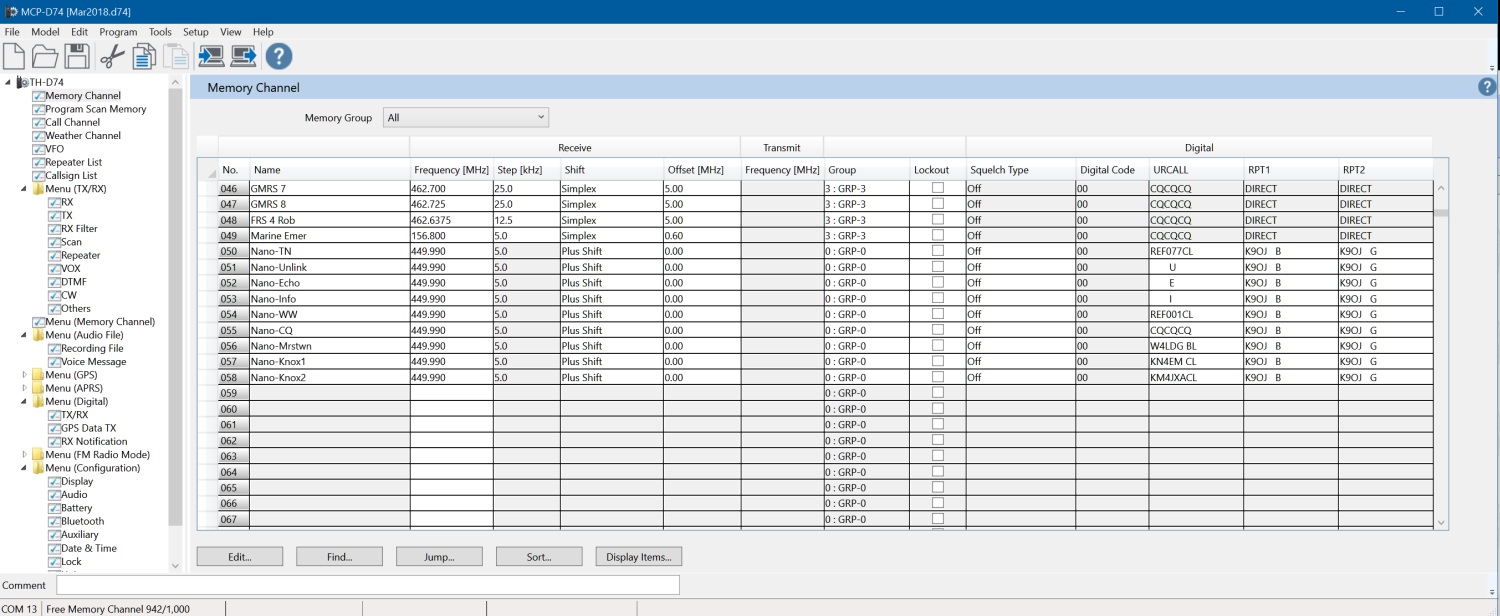
Task: Open the Tools menu
Action: (160, 32)
